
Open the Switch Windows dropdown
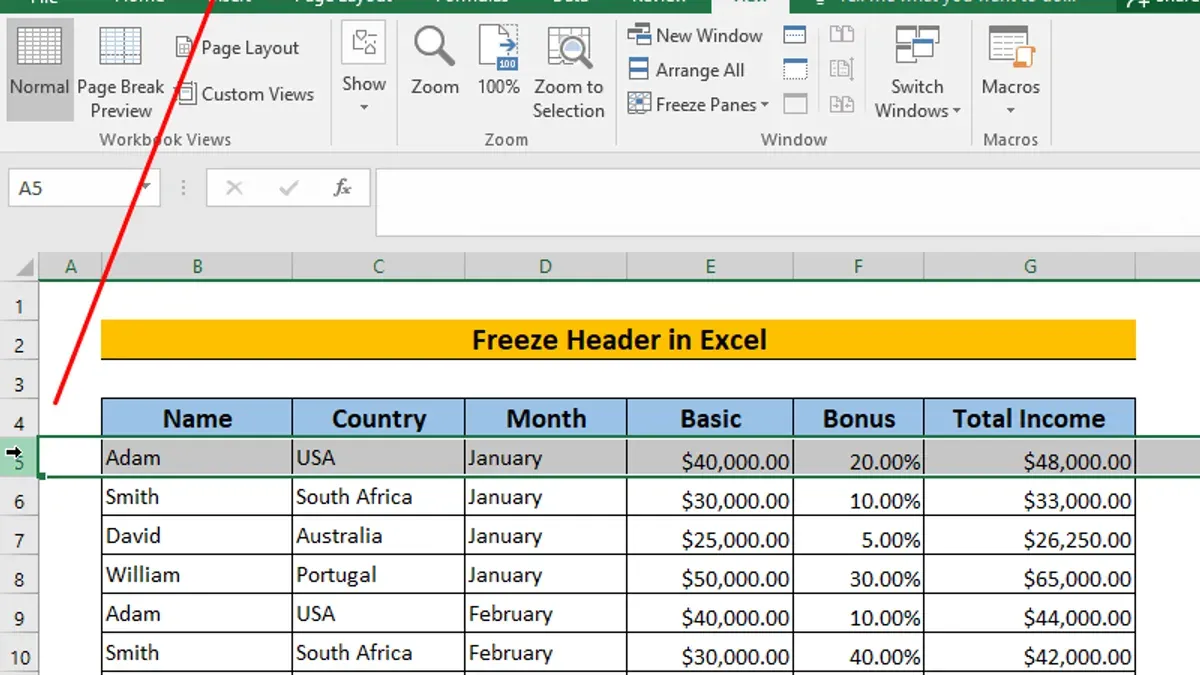(x=917, y=72)
